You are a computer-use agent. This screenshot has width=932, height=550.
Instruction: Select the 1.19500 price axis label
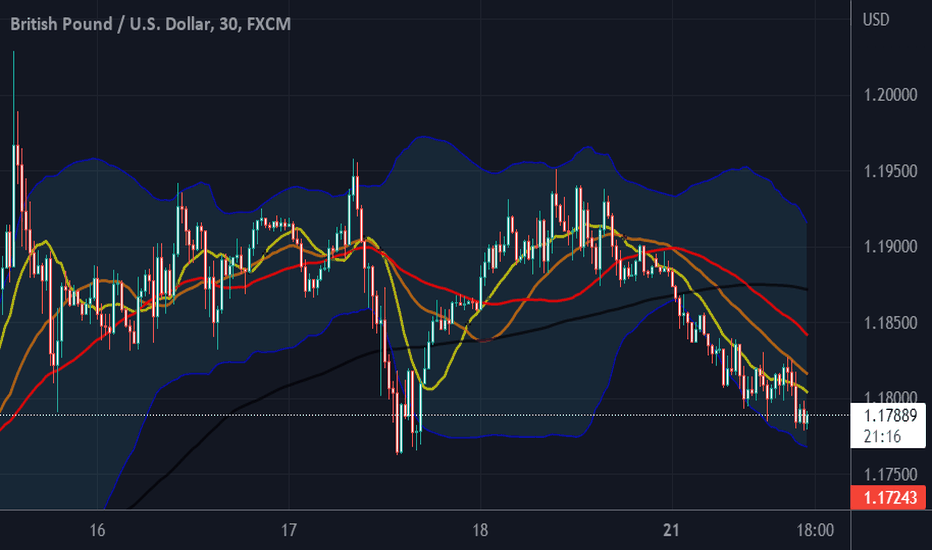pos(890,171)
